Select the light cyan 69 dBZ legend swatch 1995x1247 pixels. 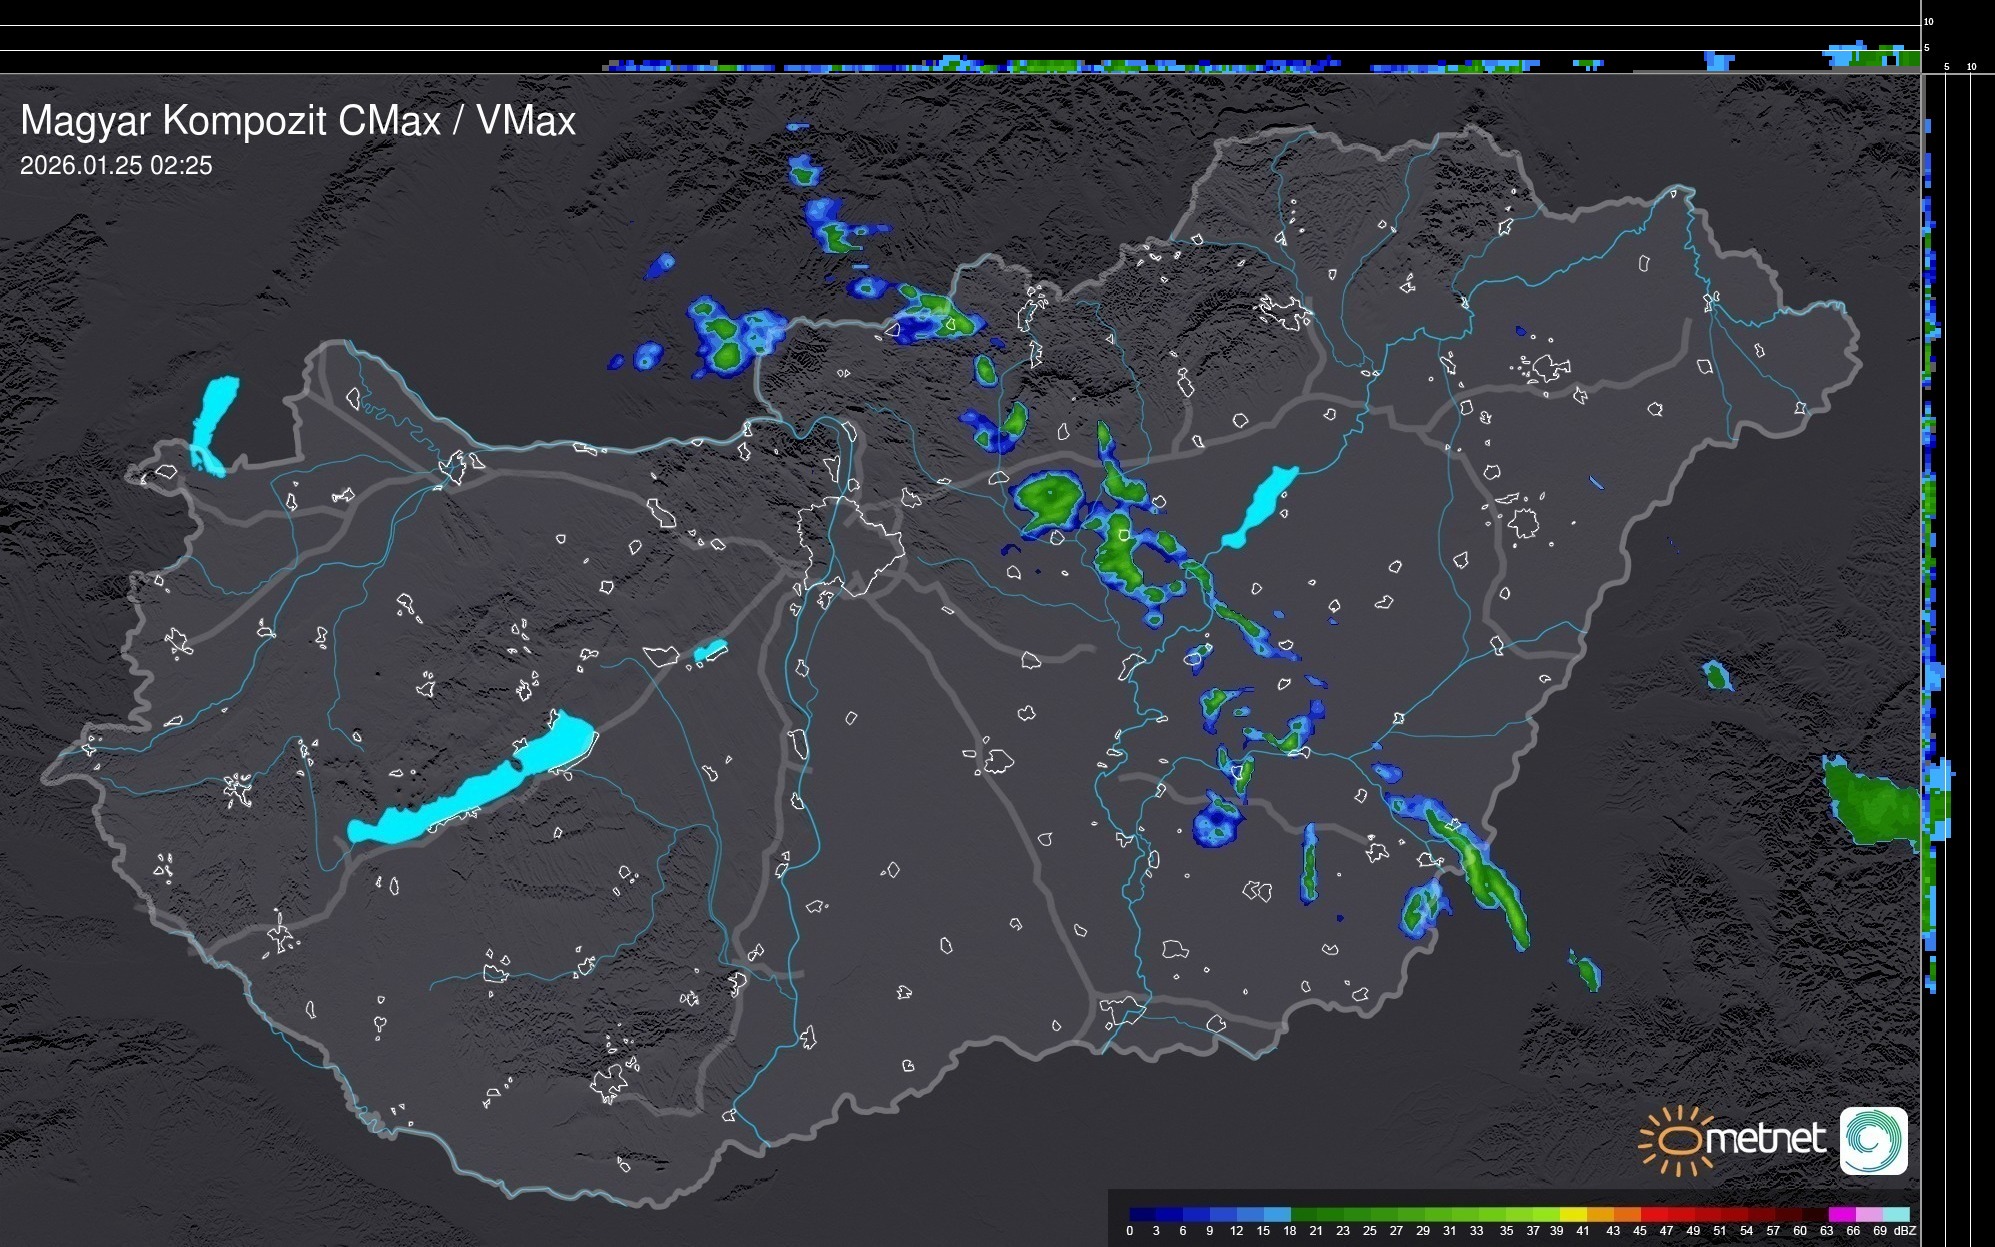pos(1897,1214)
